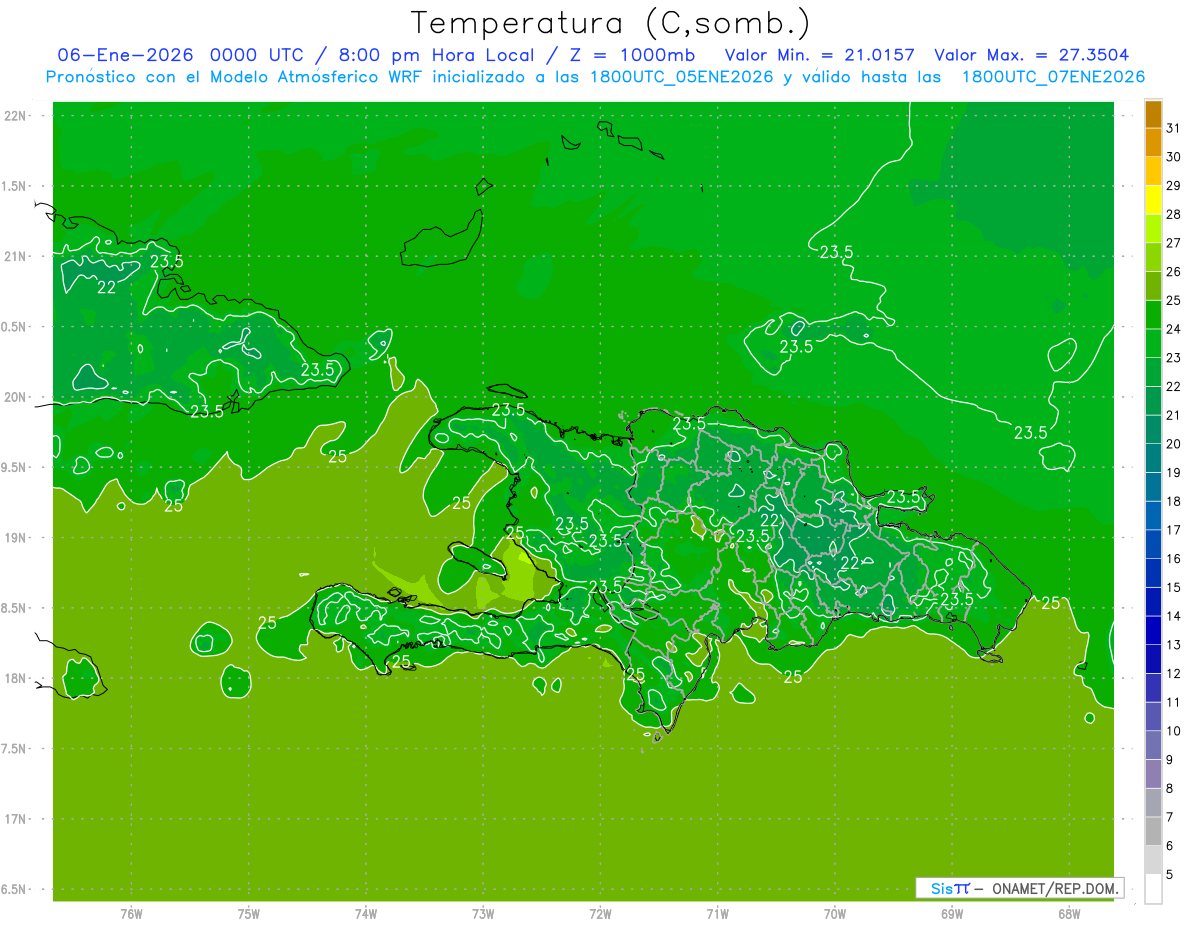Screen dimensions: 1200x927
Task: Select the "Z = 1000mb" level text
Action: (x=632, y=55)
